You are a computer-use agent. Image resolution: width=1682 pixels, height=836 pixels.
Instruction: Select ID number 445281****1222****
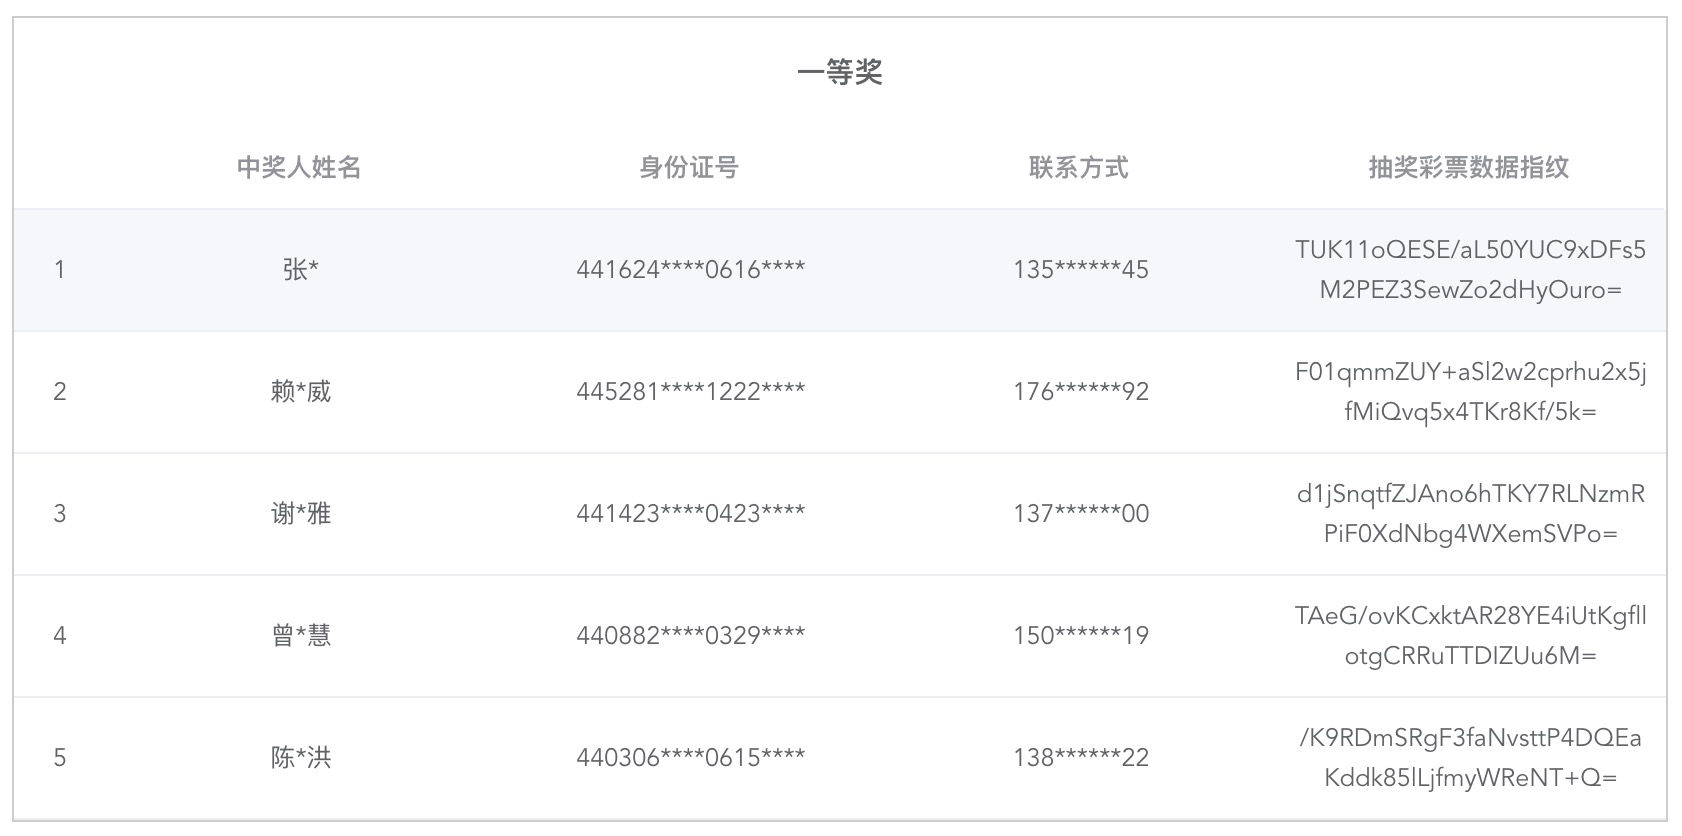pyautogui.click(x=690, y=391)
